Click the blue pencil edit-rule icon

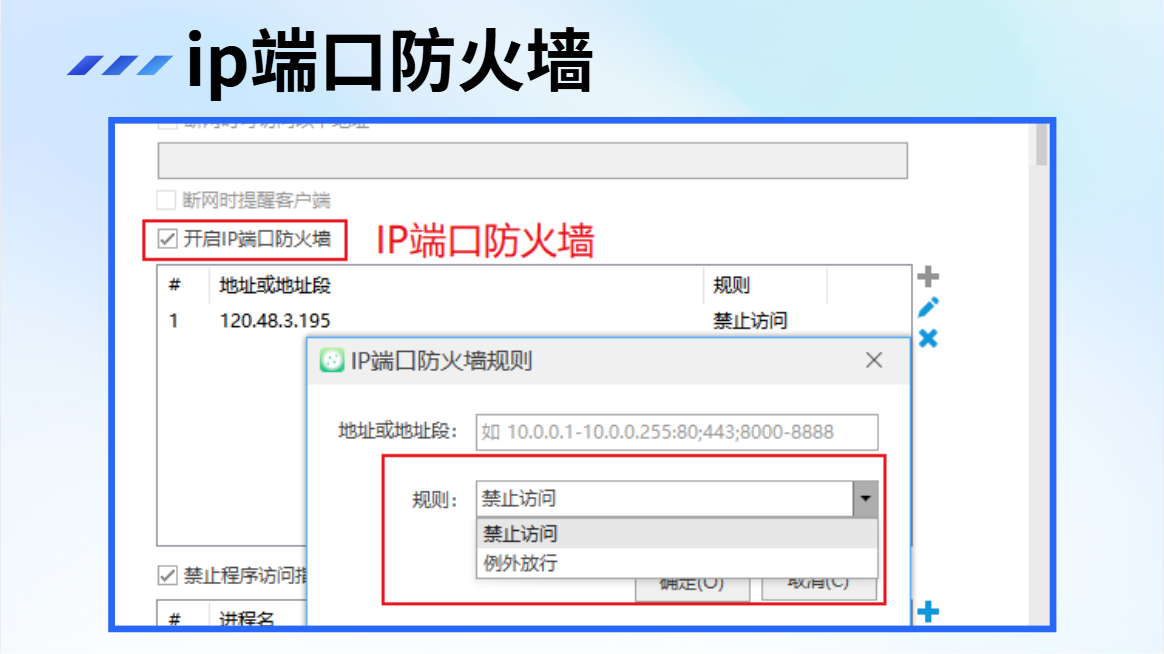(x=928, y=307)
